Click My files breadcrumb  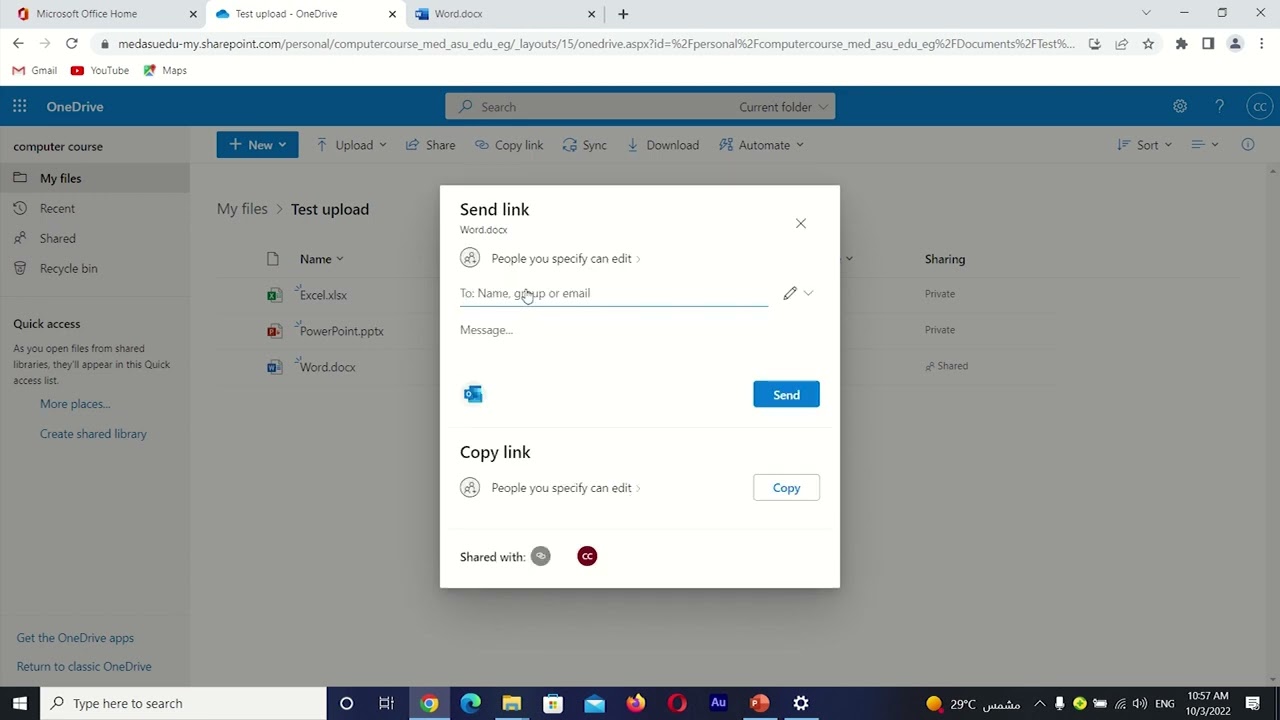[242, 209]
